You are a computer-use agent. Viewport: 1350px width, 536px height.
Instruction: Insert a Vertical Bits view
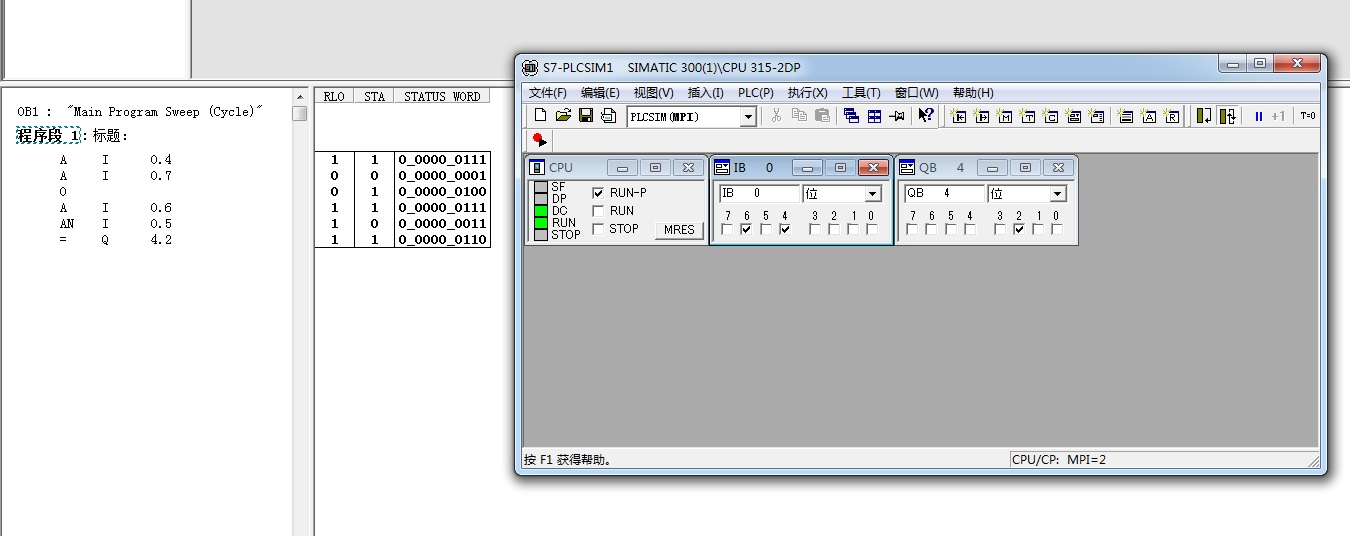tap(1096, 116)
